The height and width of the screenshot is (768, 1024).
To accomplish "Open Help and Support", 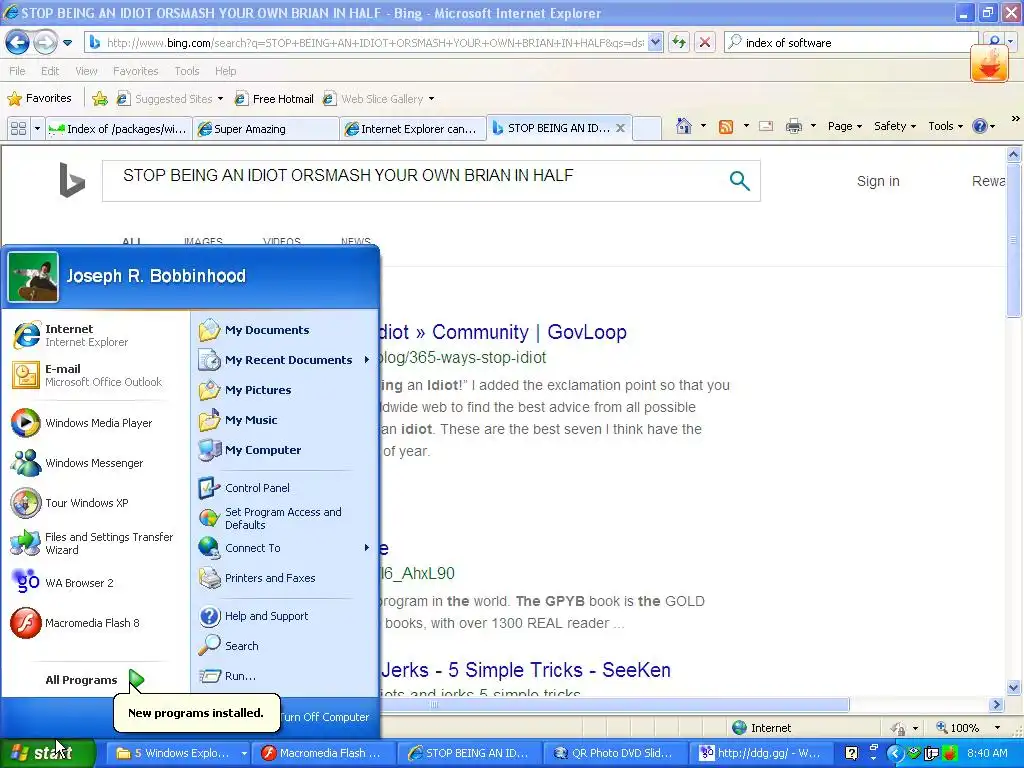I will tap(284, 616).
